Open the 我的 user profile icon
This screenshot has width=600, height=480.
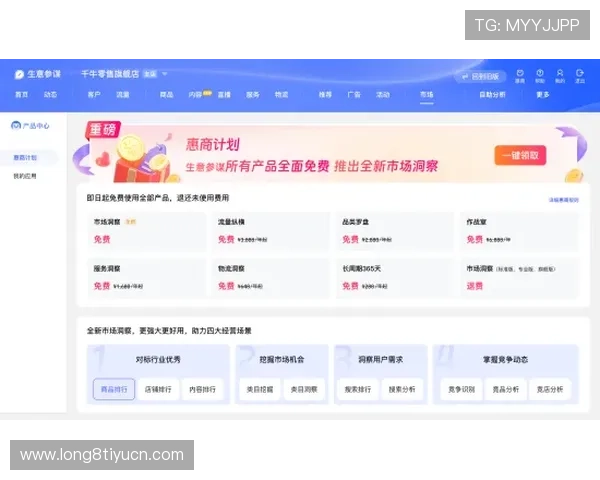[560, 76]
